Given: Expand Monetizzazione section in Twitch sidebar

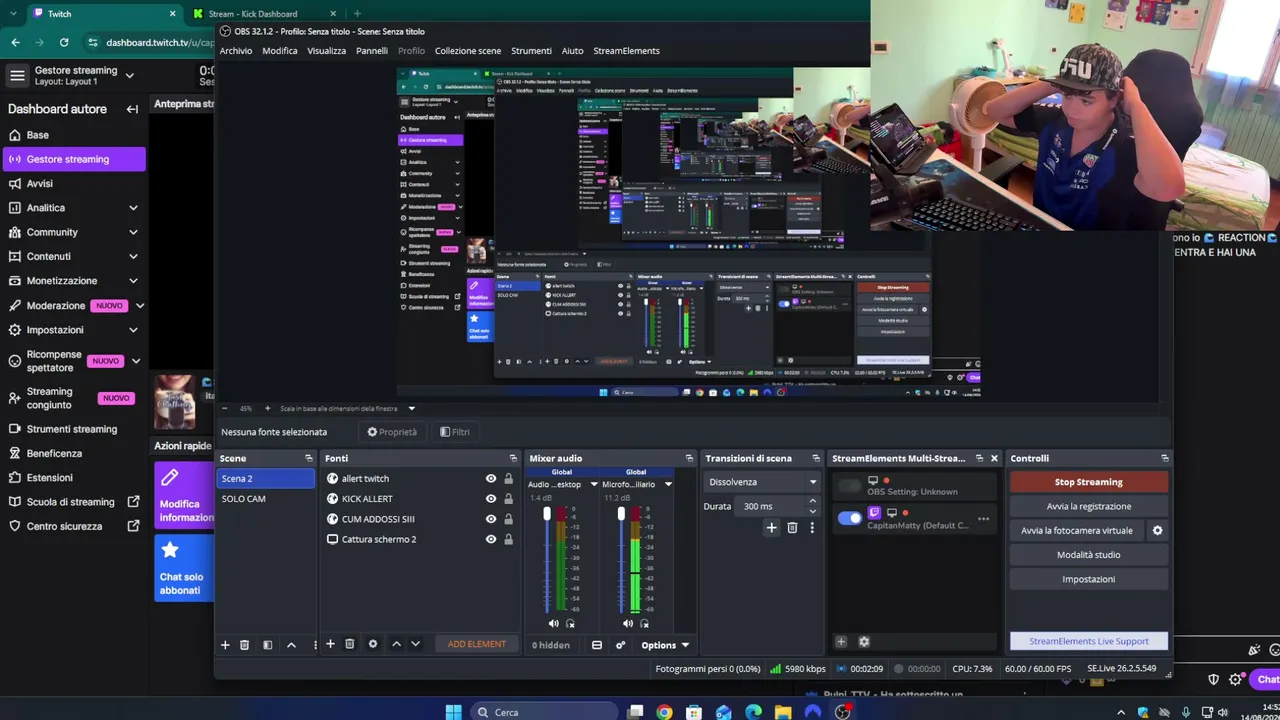Looking at the screenshot, I should (133, 281).
